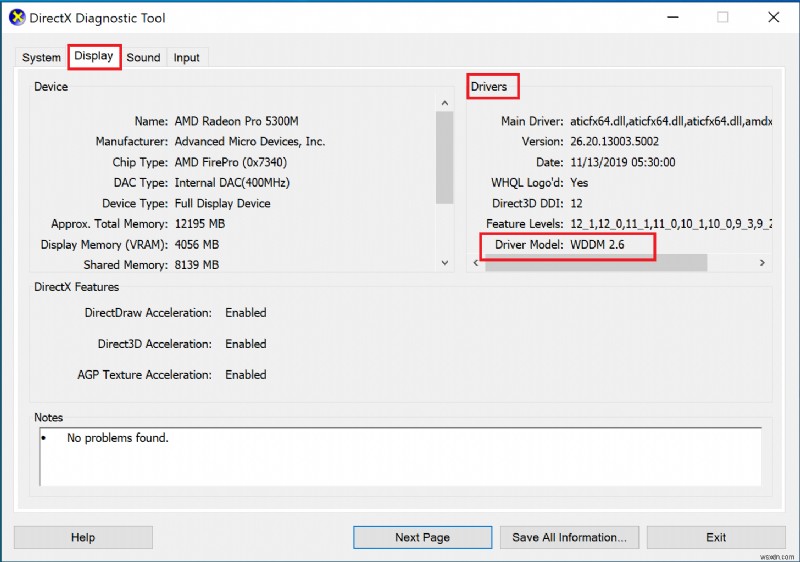Click the Help button

[x=83, y=537]
